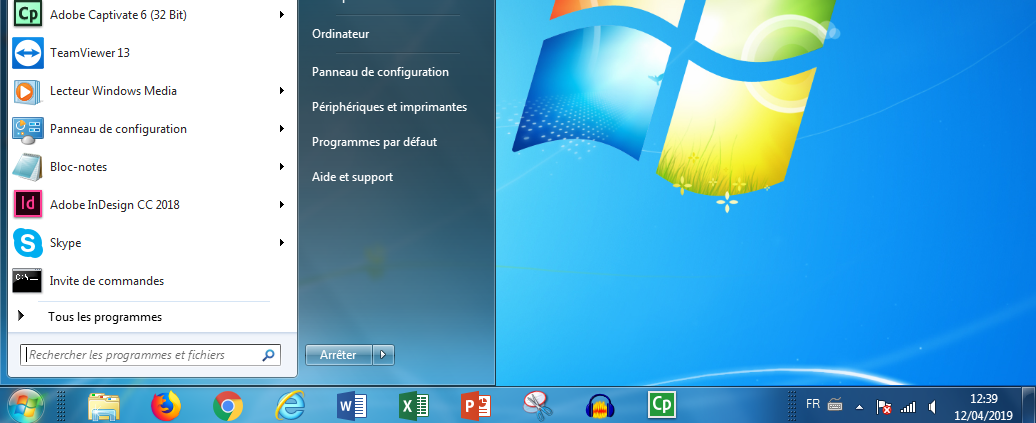Open Lecteur Windows Media icon
This screenshot has height=423, width=1036.
click(x=28, y=91)
